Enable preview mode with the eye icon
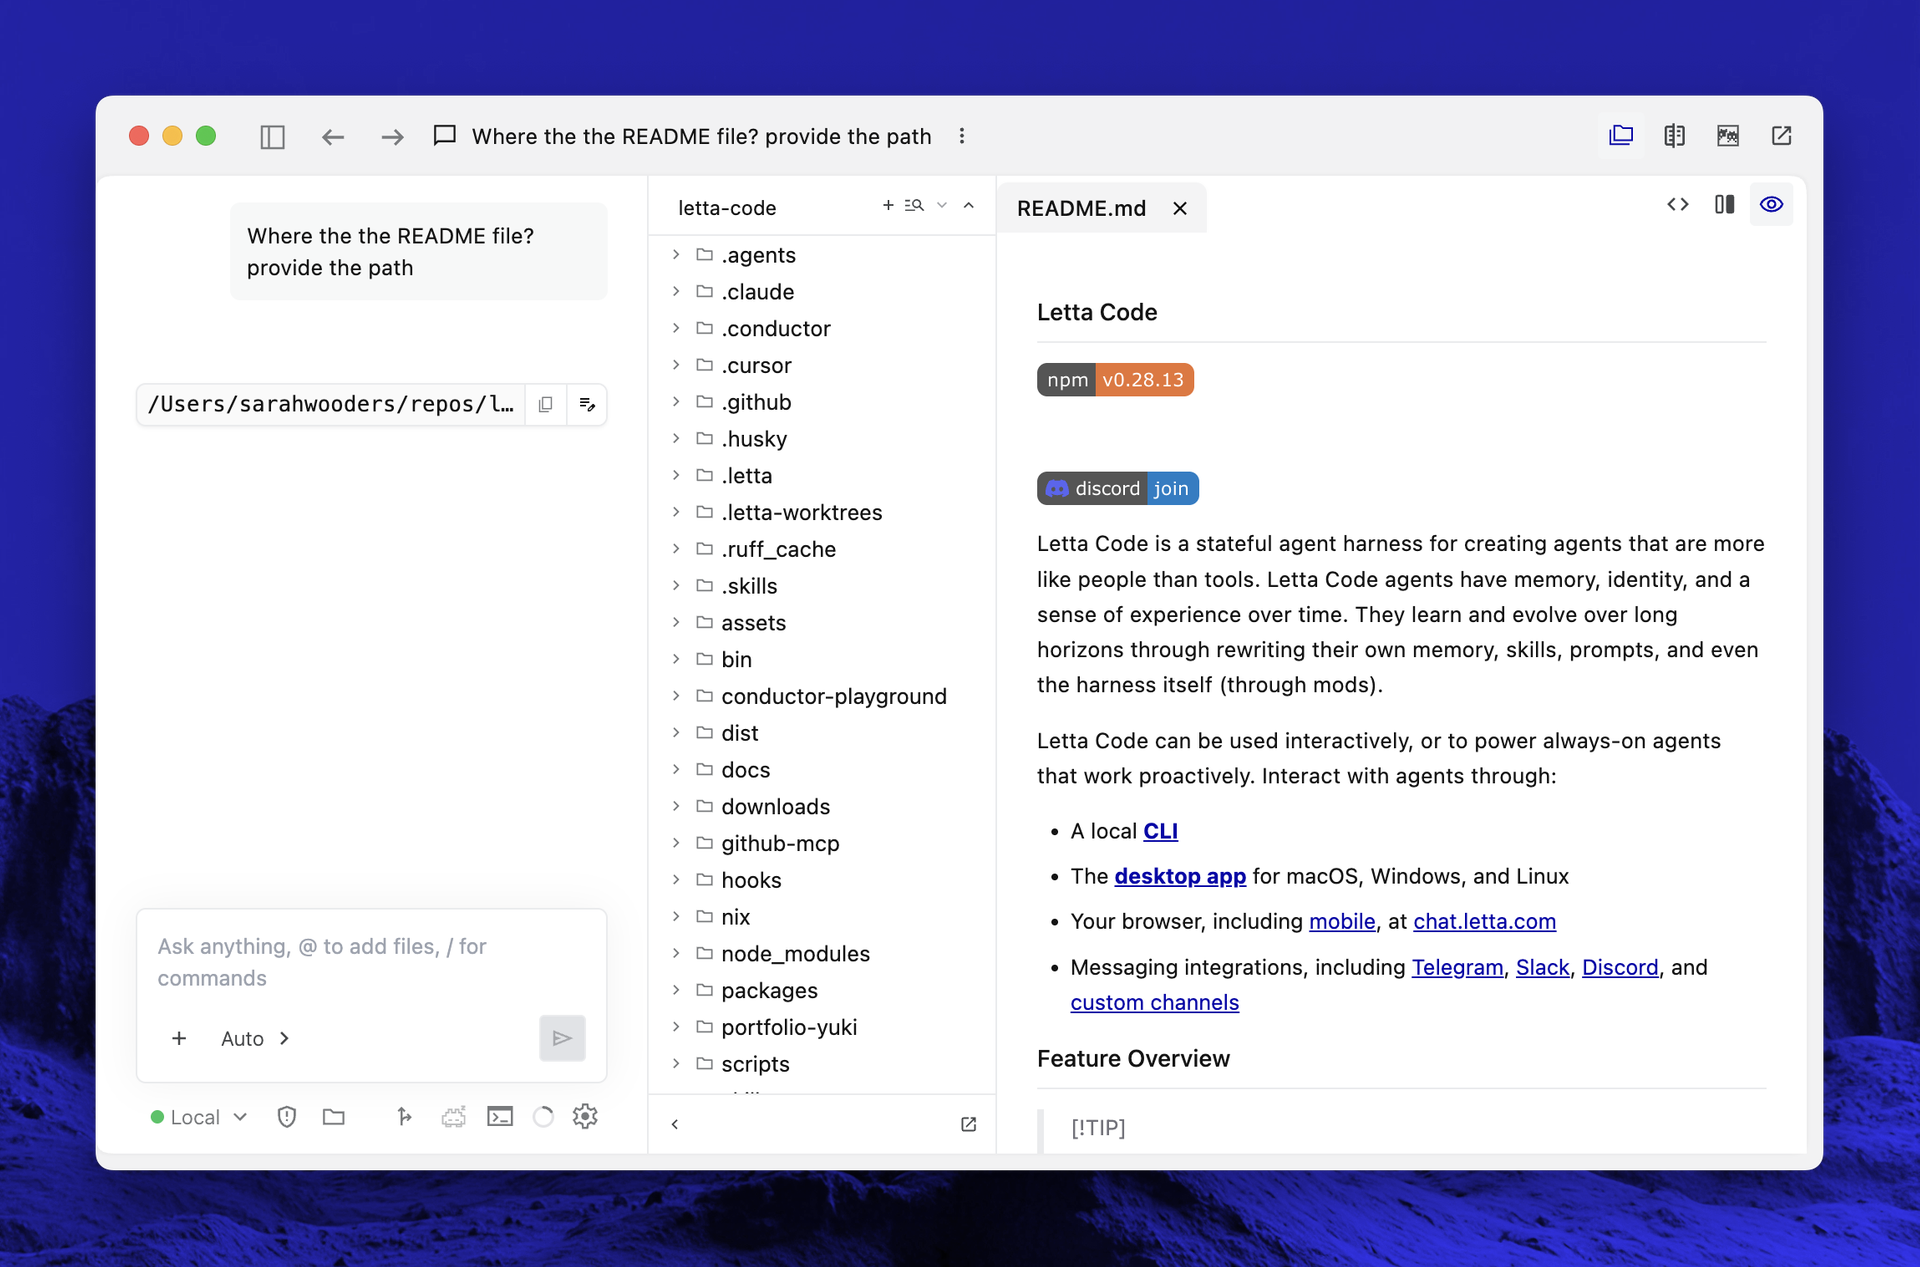The height and width of the screenshot is (1267, 1920). pyautogui.click(x=1771, y=204)
